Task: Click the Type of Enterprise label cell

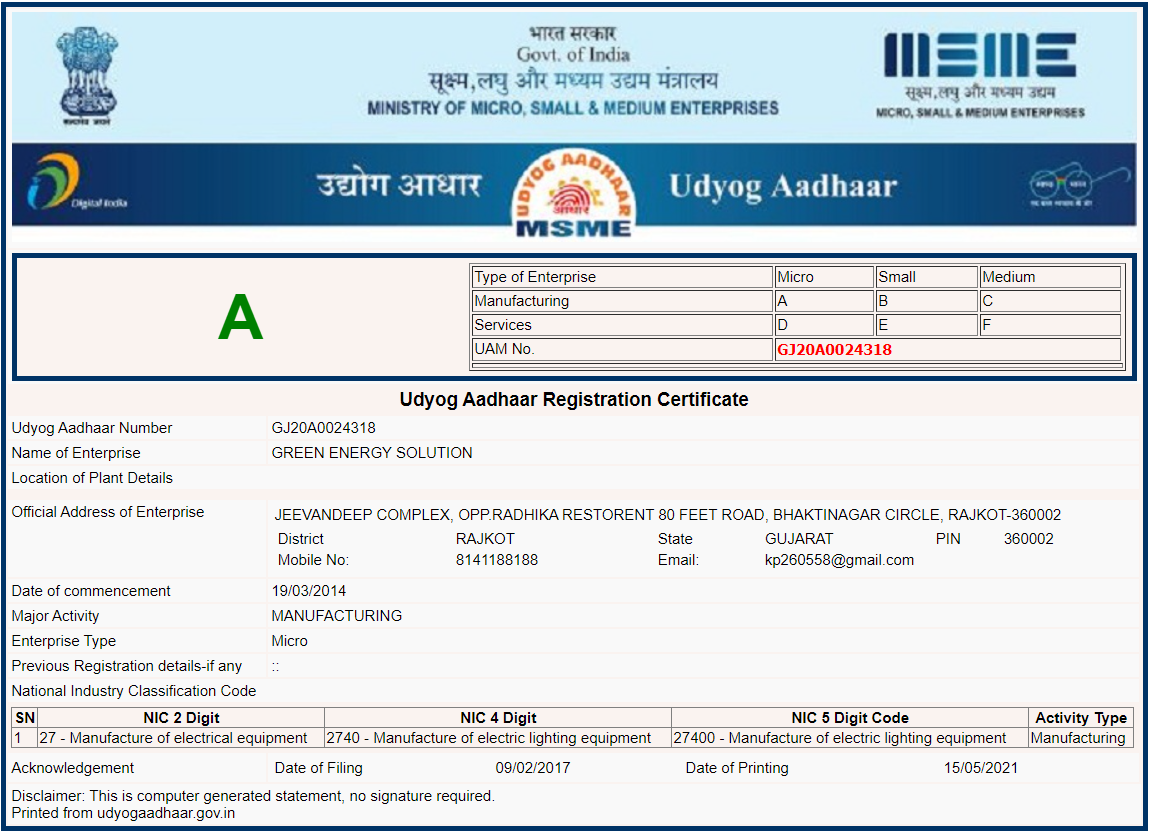Action: point(622,277)
